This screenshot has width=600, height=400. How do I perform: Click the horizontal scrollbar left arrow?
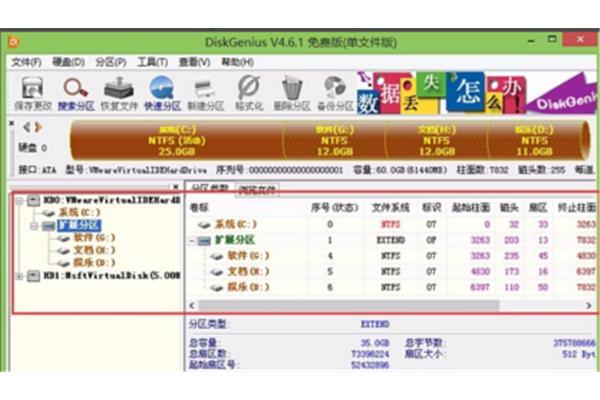(x=192, y=305)
